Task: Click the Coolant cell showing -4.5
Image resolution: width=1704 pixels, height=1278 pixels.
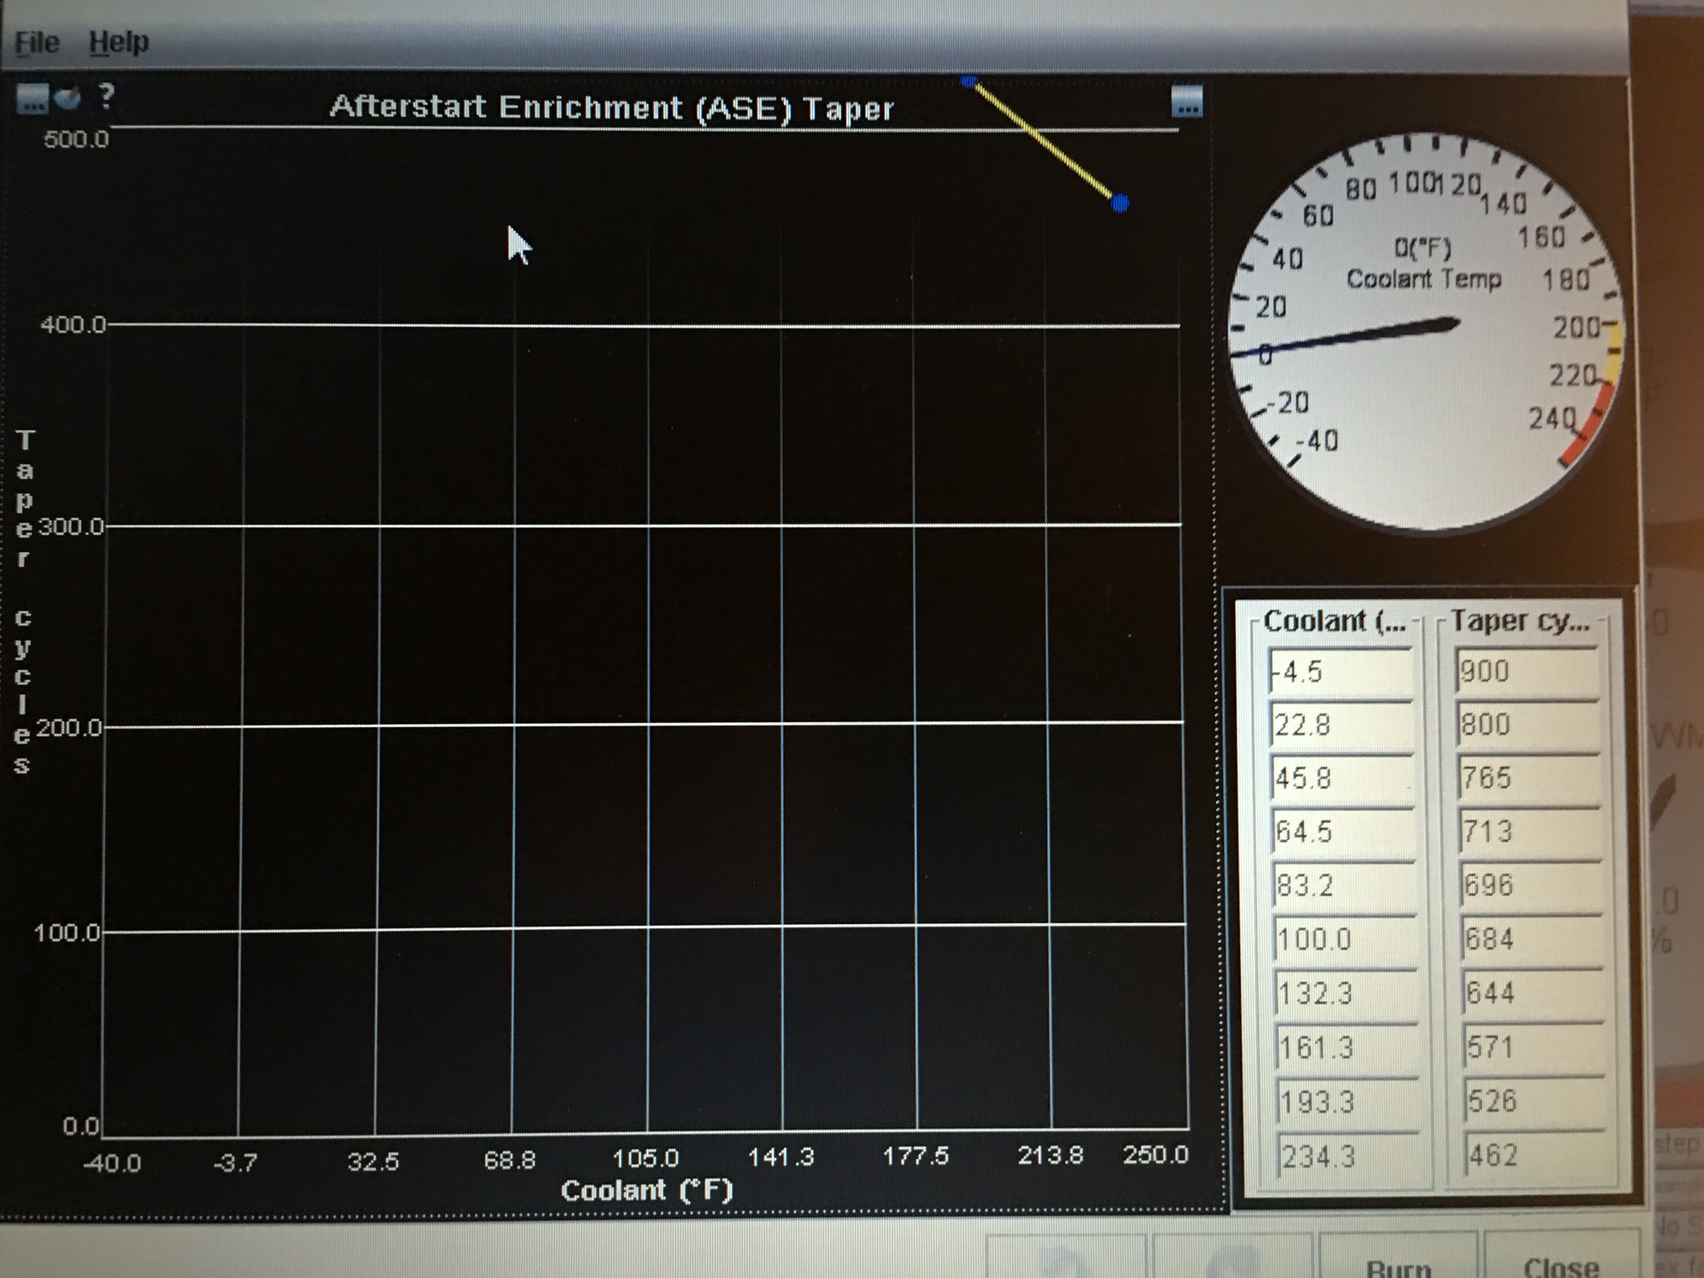Action: click(1341, 671)
